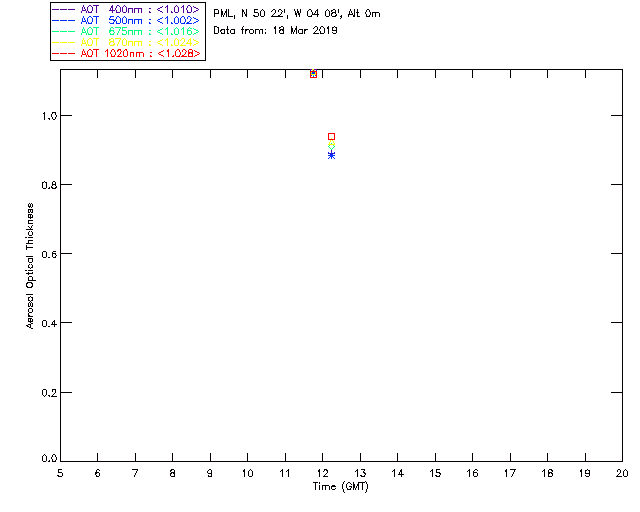640x512 pixels.
Task: Click the Aerosol Optical Thickness axis label
Action: click(x=30, y=266)
